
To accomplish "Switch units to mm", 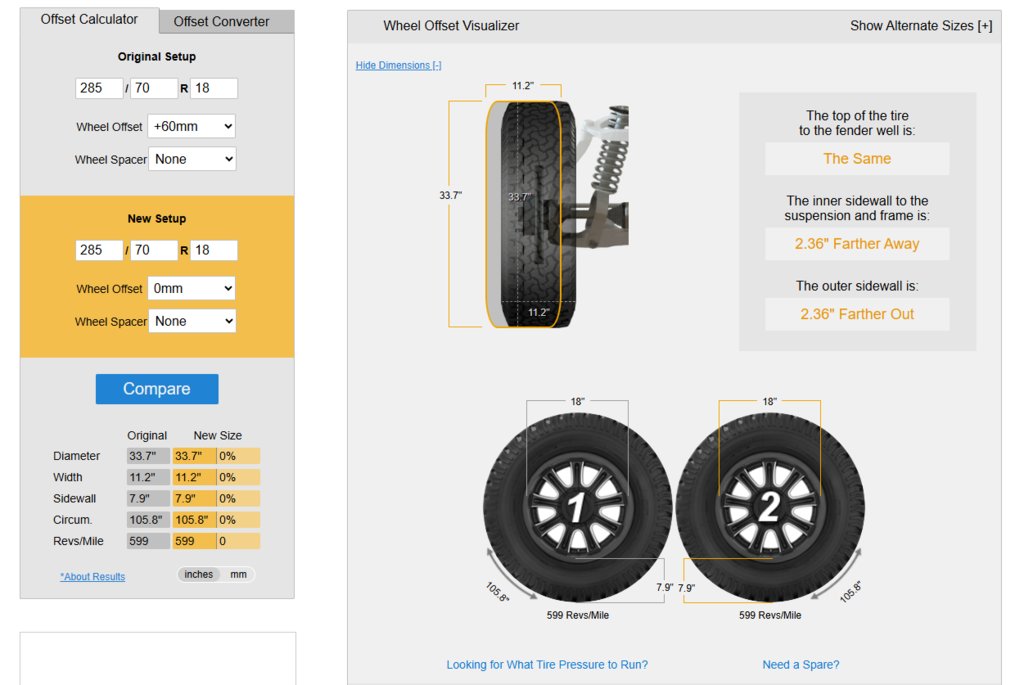I will pyautogui.click(x=238, y=574).
